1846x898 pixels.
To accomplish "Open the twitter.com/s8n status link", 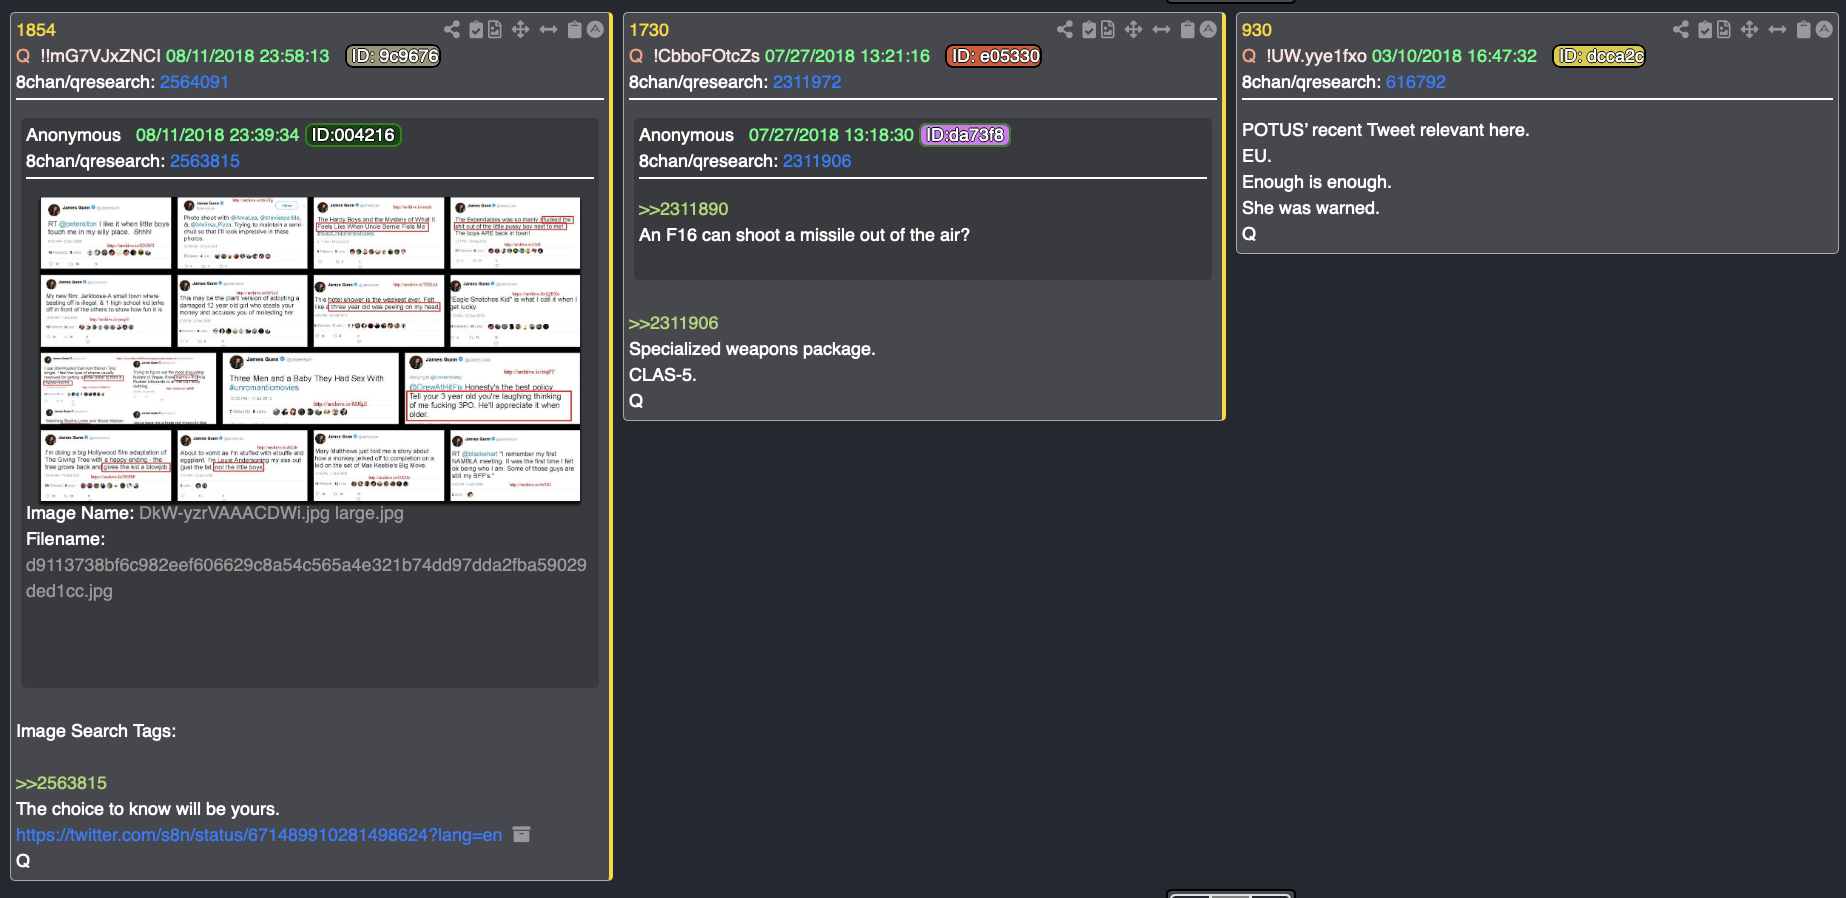I will coord(259,835).
